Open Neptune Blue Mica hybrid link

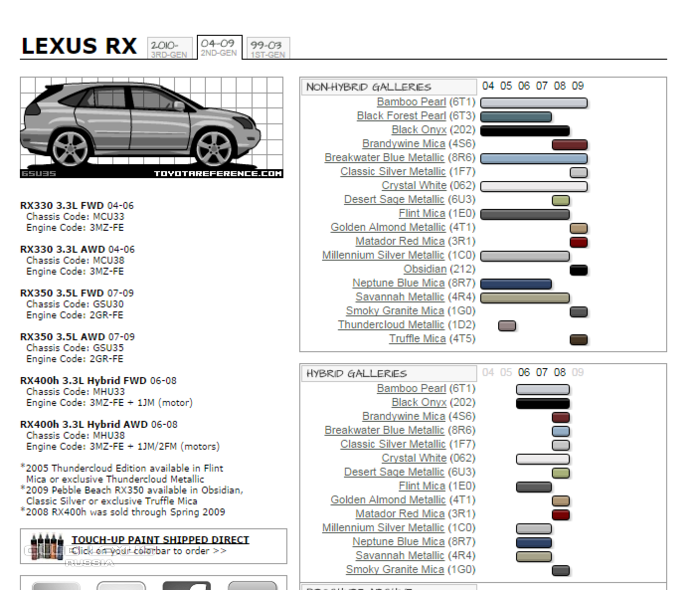398,541
